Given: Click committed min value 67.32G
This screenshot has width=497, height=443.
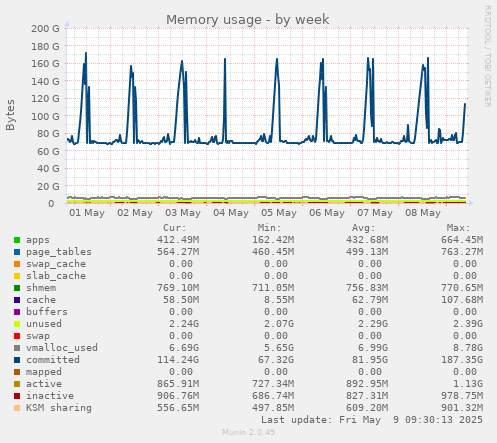Looking at the screenshot, I should point(276,360).
